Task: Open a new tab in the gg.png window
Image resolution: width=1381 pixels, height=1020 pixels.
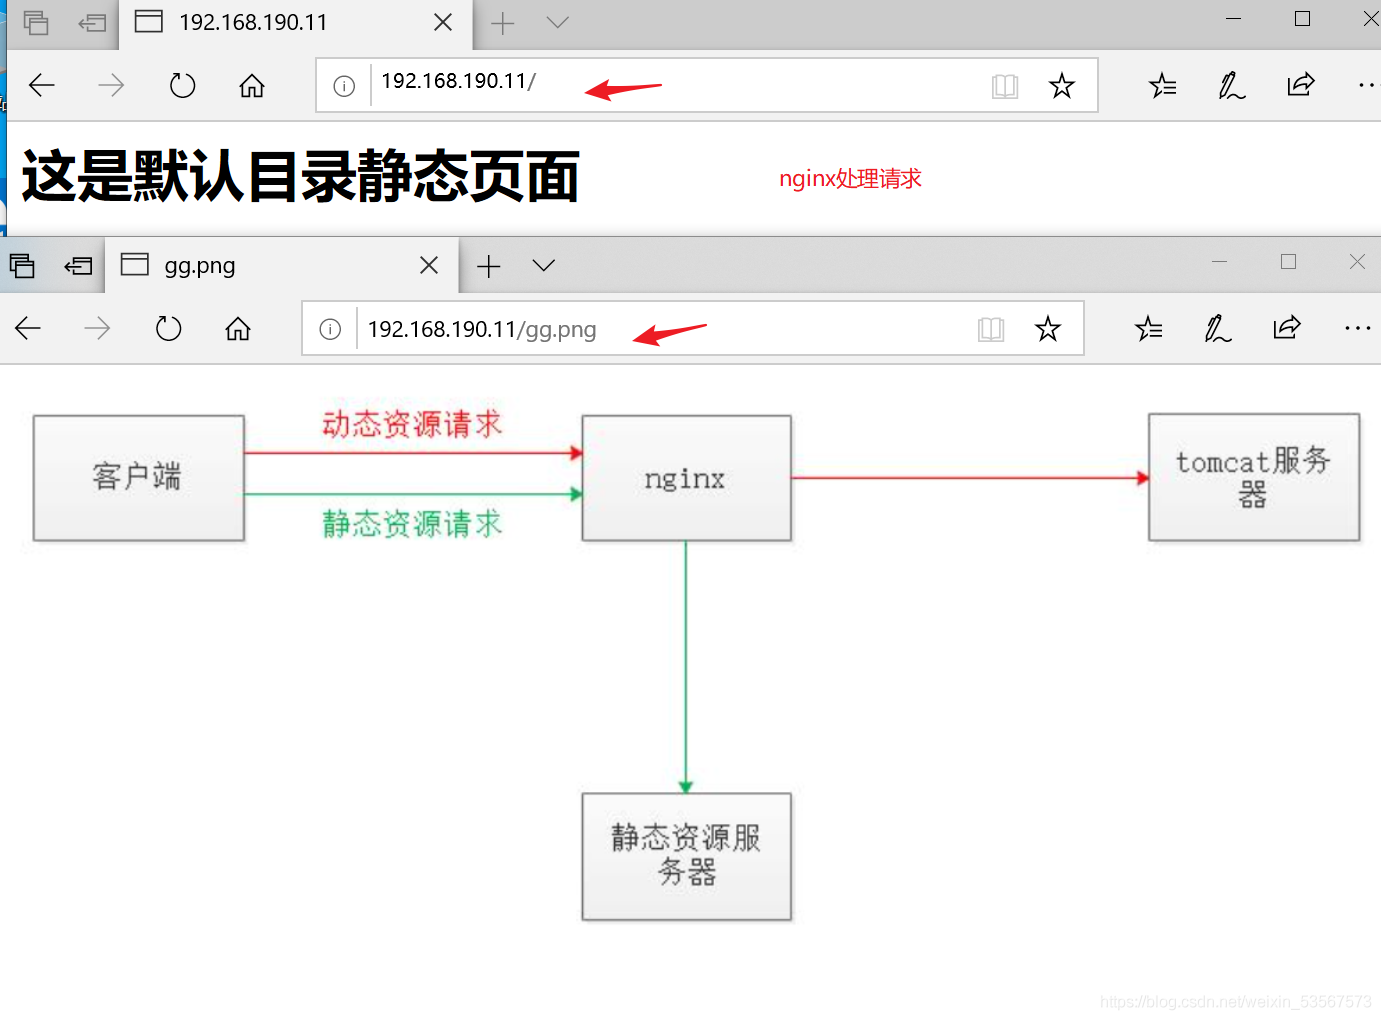Action: tap(489, 266)
